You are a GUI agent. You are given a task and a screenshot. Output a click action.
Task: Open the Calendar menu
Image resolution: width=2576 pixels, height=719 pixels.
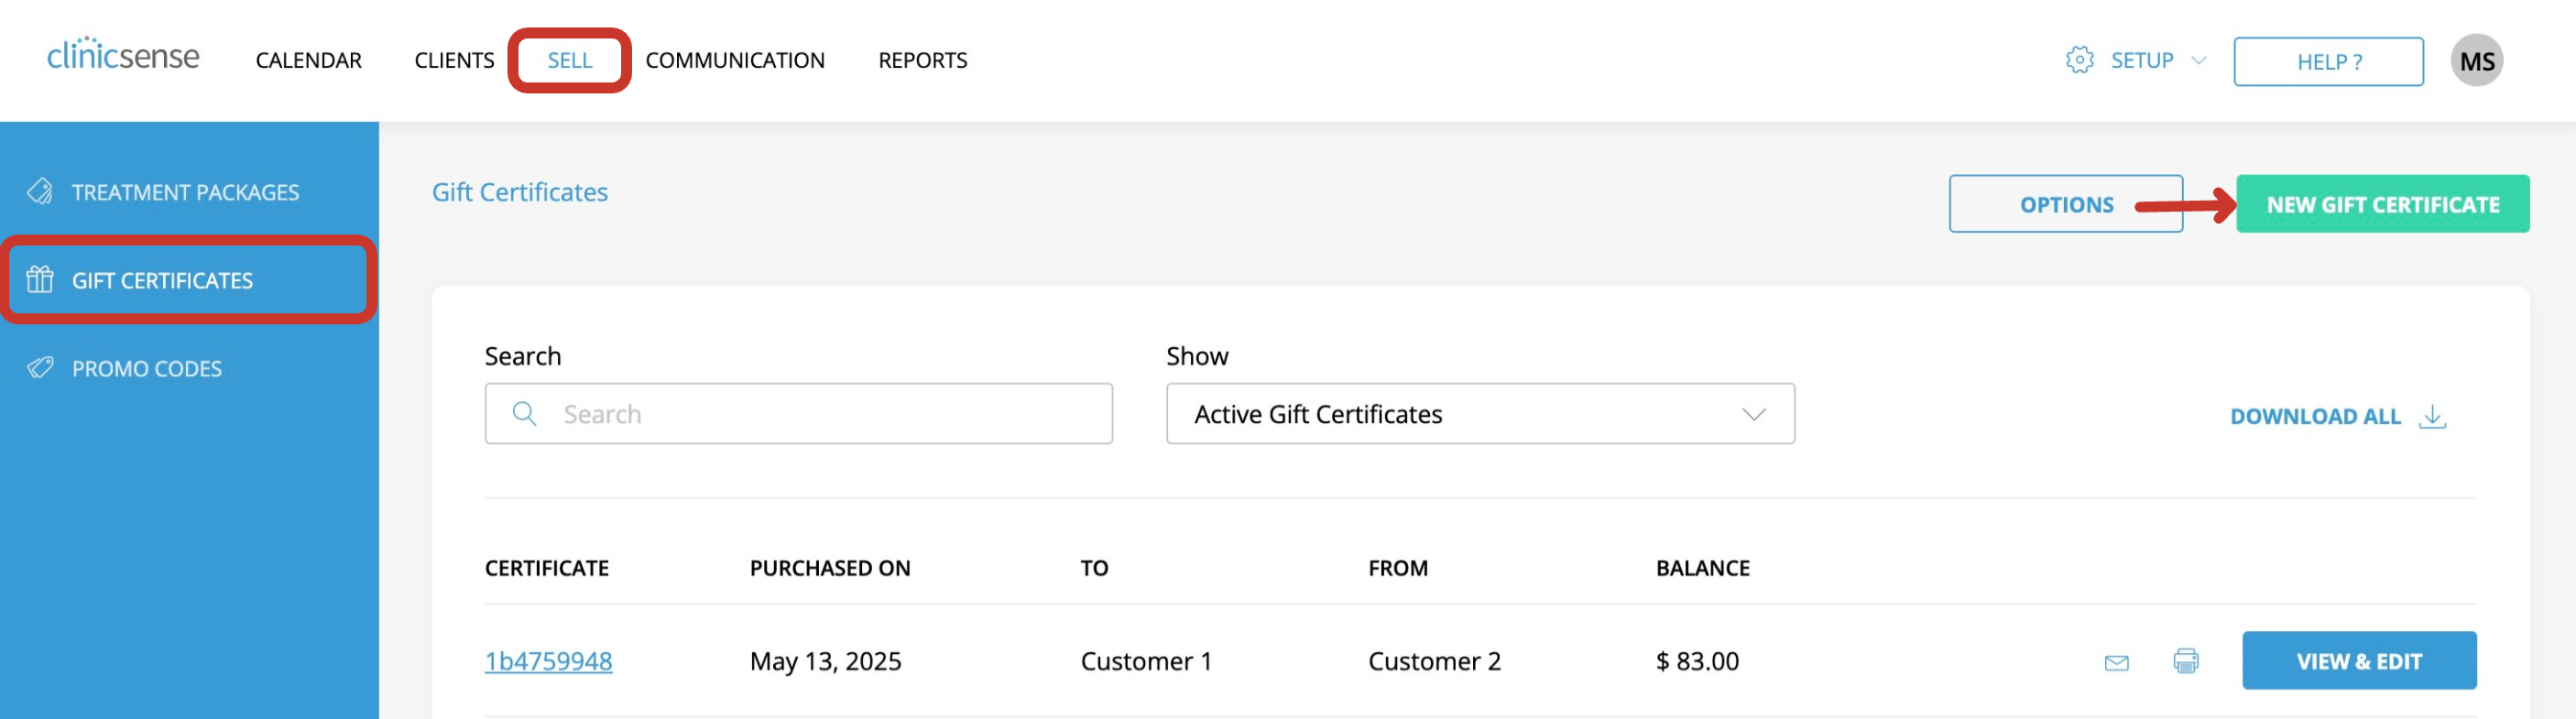click(x=308, y=61)
